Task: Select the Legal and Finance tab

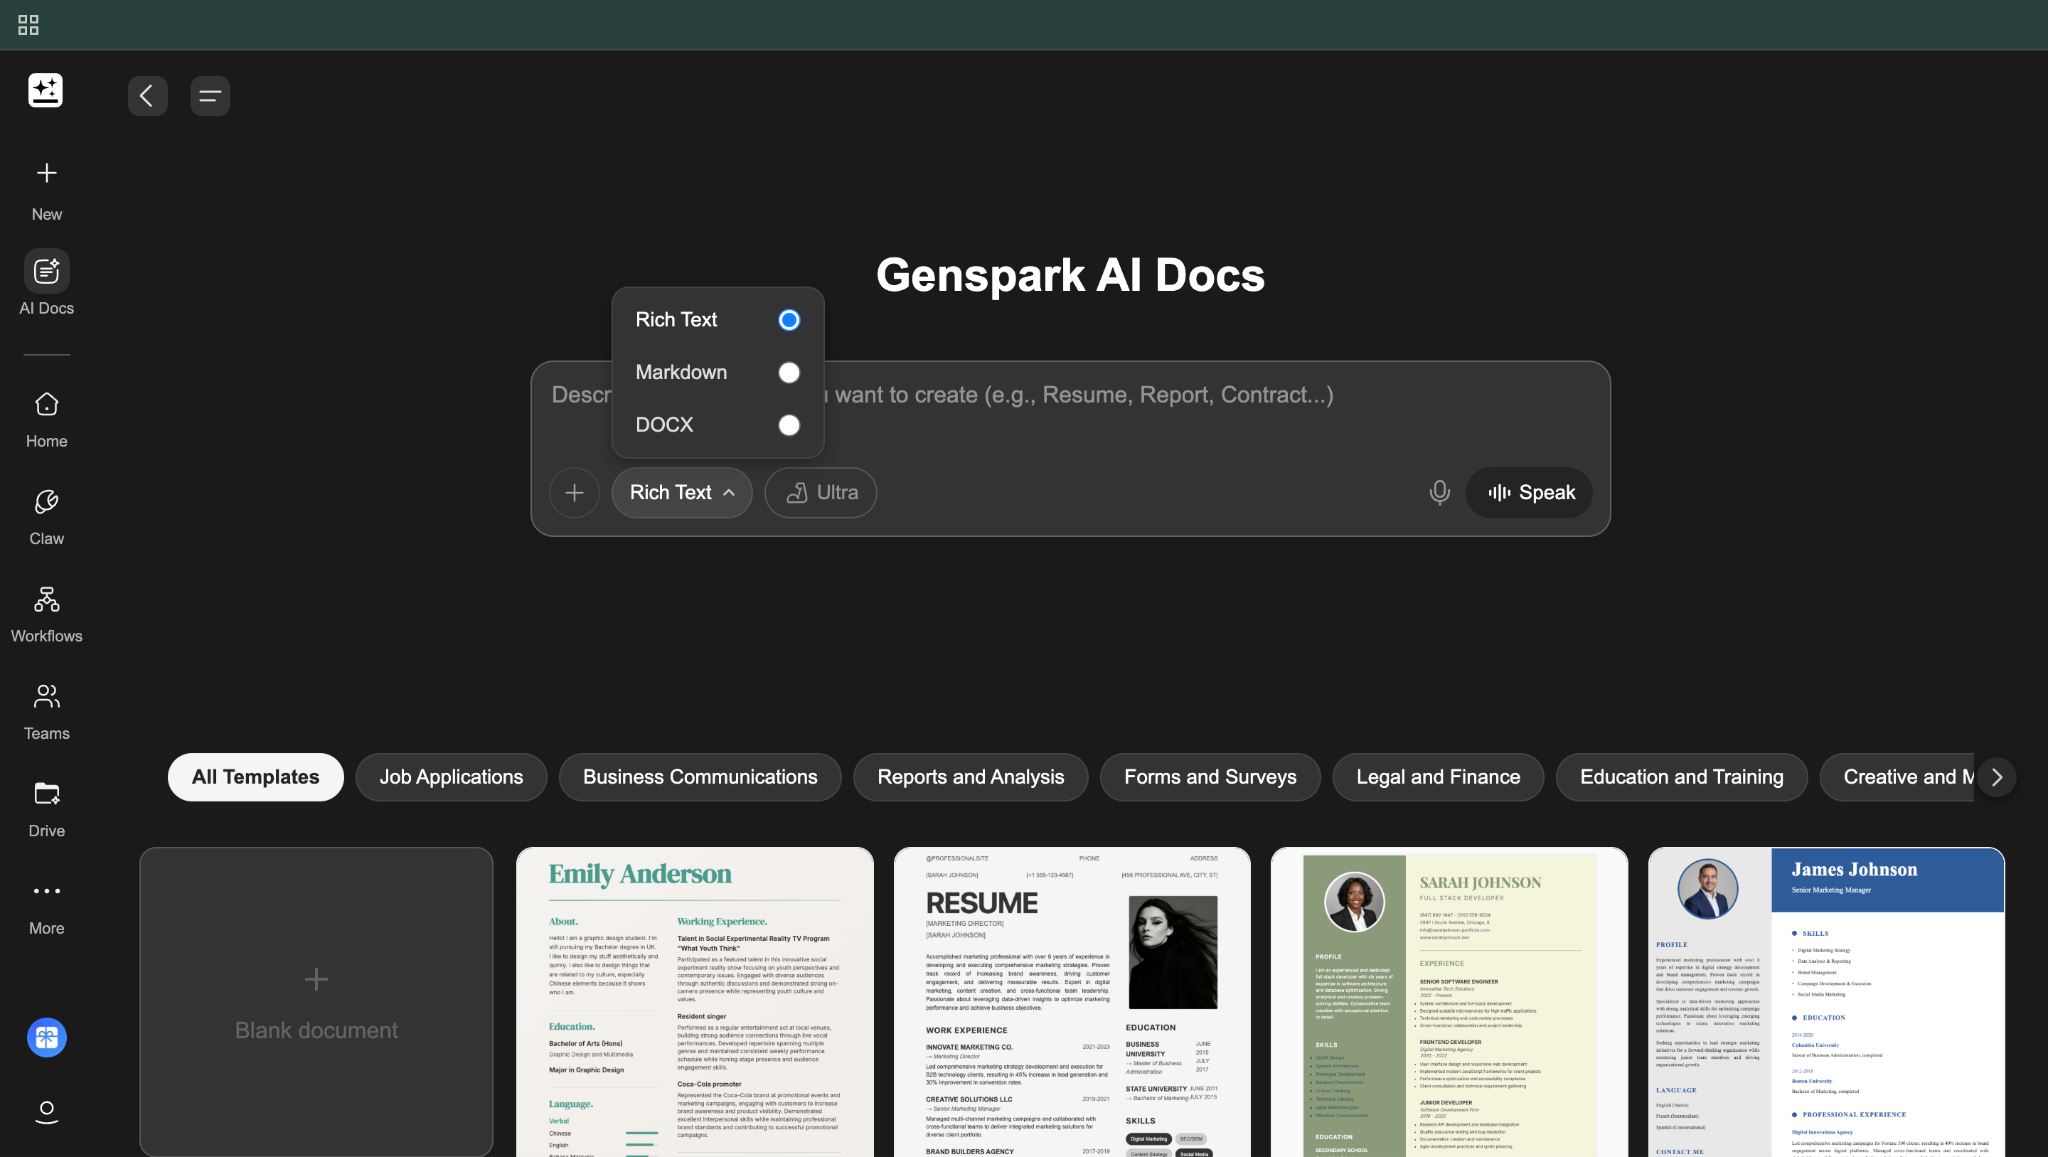Action: [1438, 777]
